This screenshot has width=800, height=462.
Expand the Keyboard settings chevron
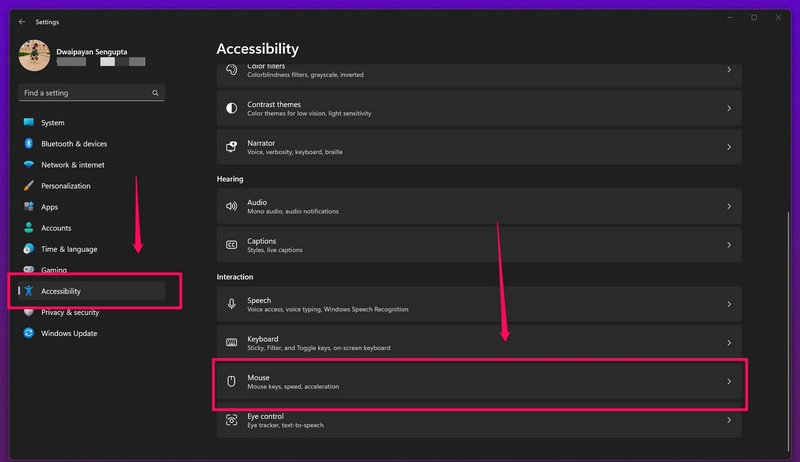728,343
